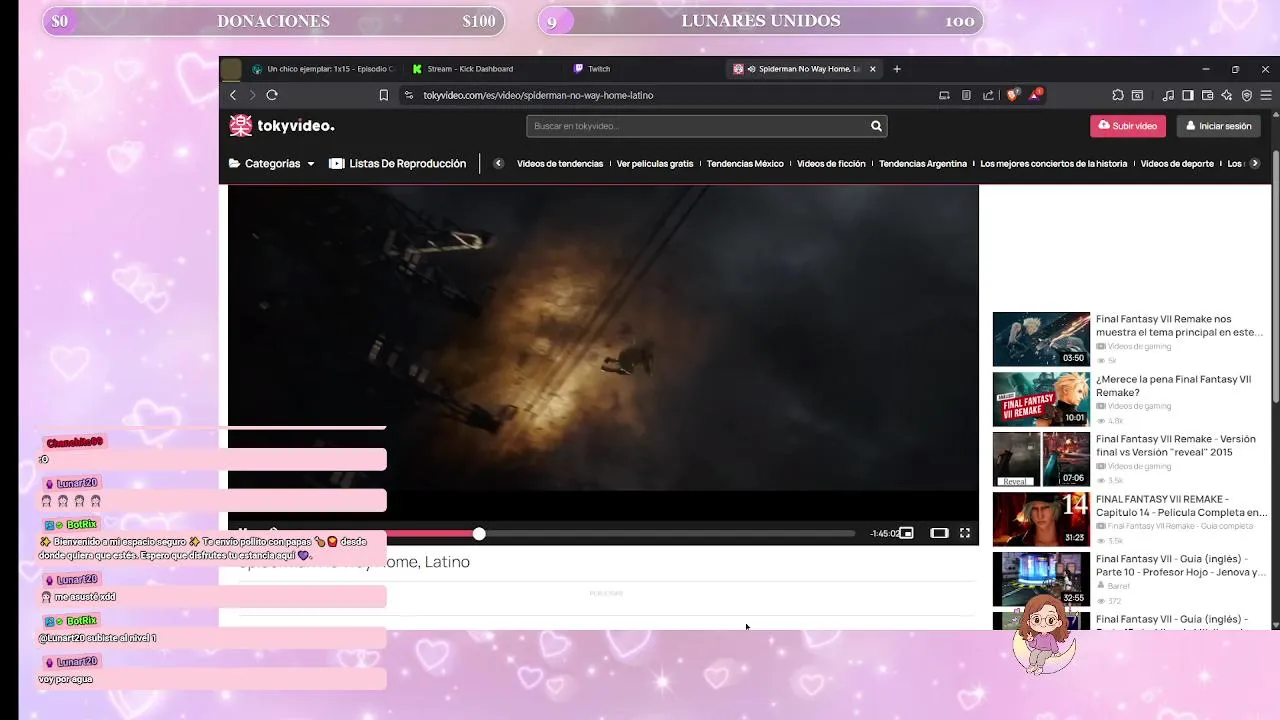Click the video progress slider handle
Image resolution: width=1280 pixels, height=720 pixels.
(x=479, y=534)
